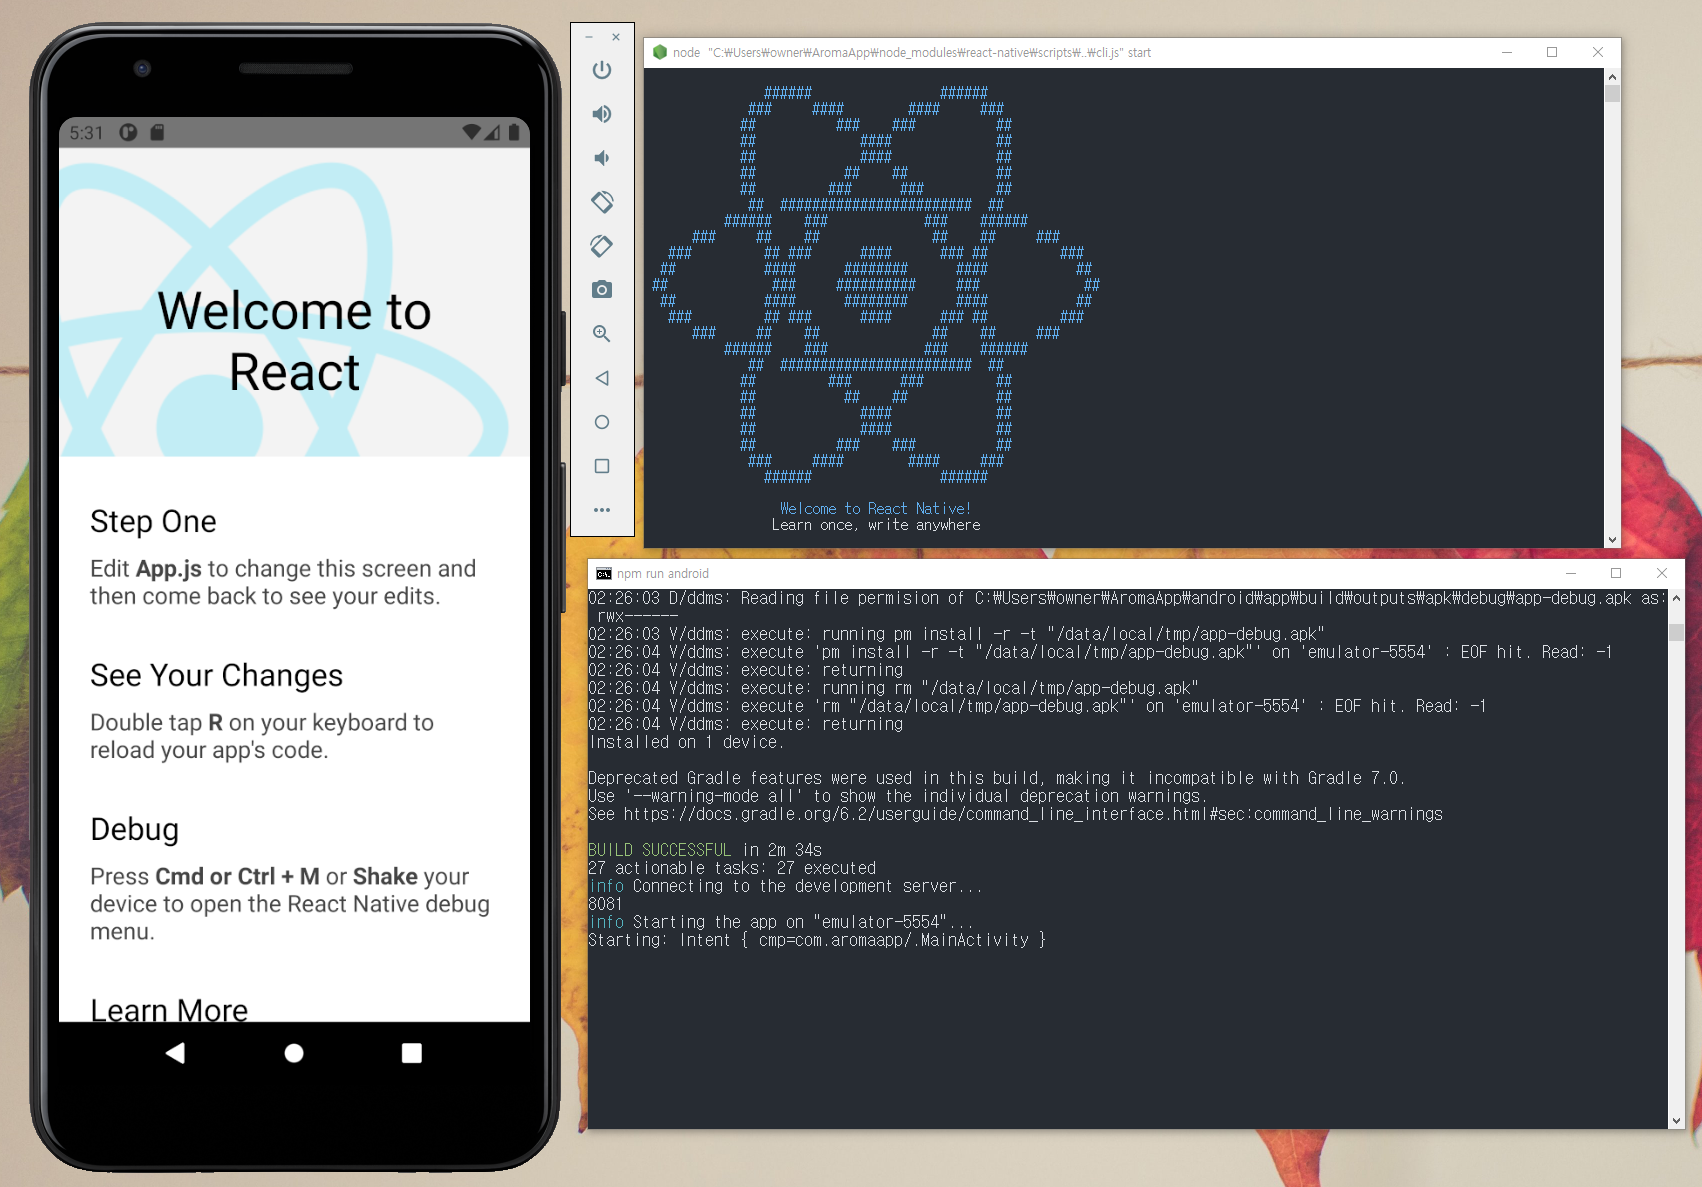Tap the Android recent apps button on phone
The image size is (1702, 1187).
[x=412, y=1052]
